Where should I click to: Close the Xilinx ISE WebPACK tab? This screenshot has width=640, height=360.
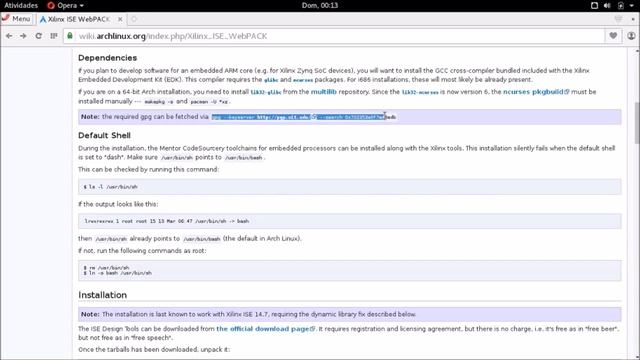click(x=120, y=19)
